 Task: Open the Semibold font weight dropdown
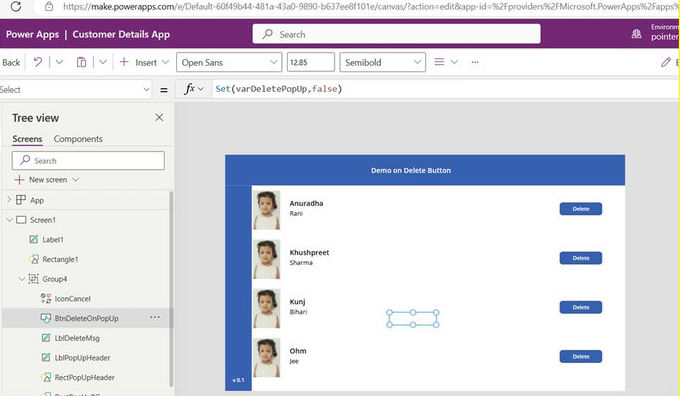[x=382, y=62]
